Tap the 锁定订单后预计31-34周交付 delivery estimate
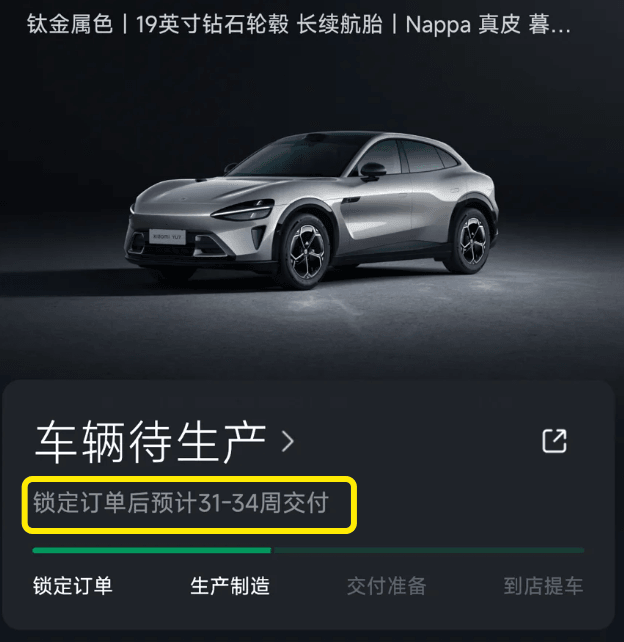Screen dimensions: 624x642 click(x=181, y=503)
